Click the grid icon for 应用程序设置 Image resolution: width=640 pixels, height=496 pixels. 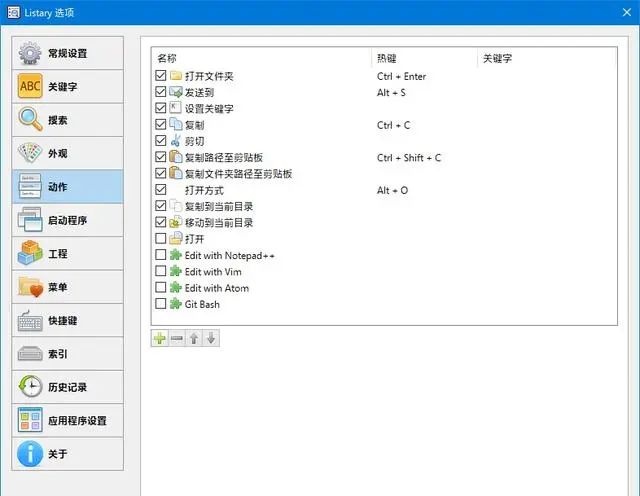[30, 420]
